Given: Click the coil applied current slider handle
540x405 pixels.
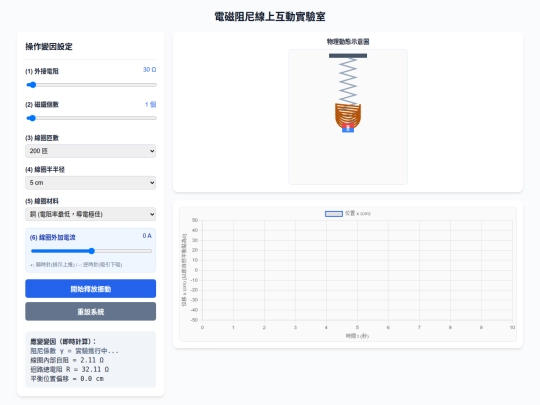Looking at the screenshot, I should click(x=92, y=251).
